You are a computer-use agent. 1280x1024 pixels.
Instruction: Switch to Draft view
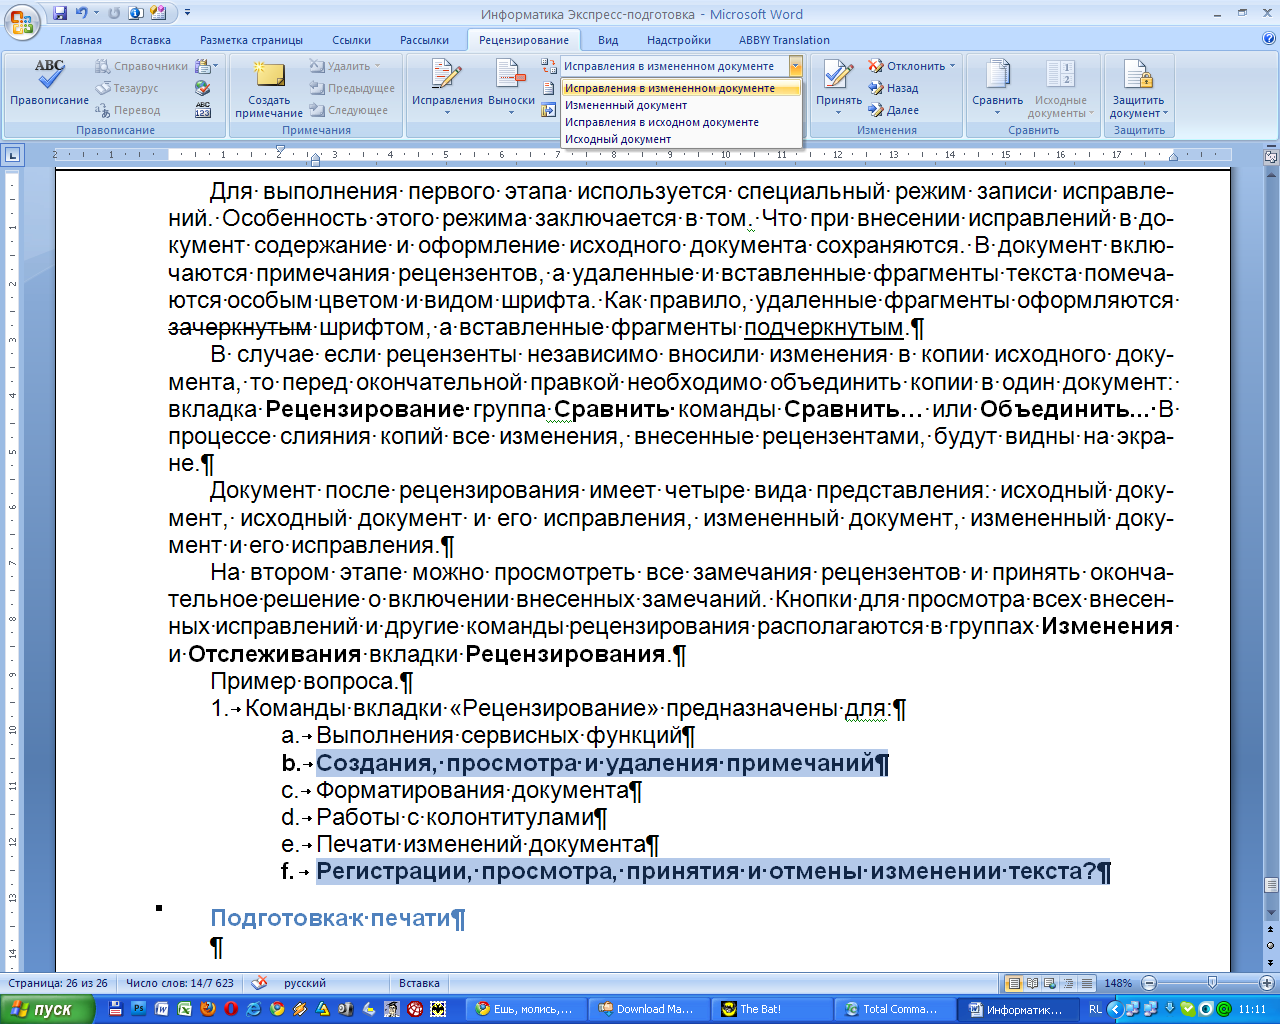pyautogui.click(x=1086, y=983)
